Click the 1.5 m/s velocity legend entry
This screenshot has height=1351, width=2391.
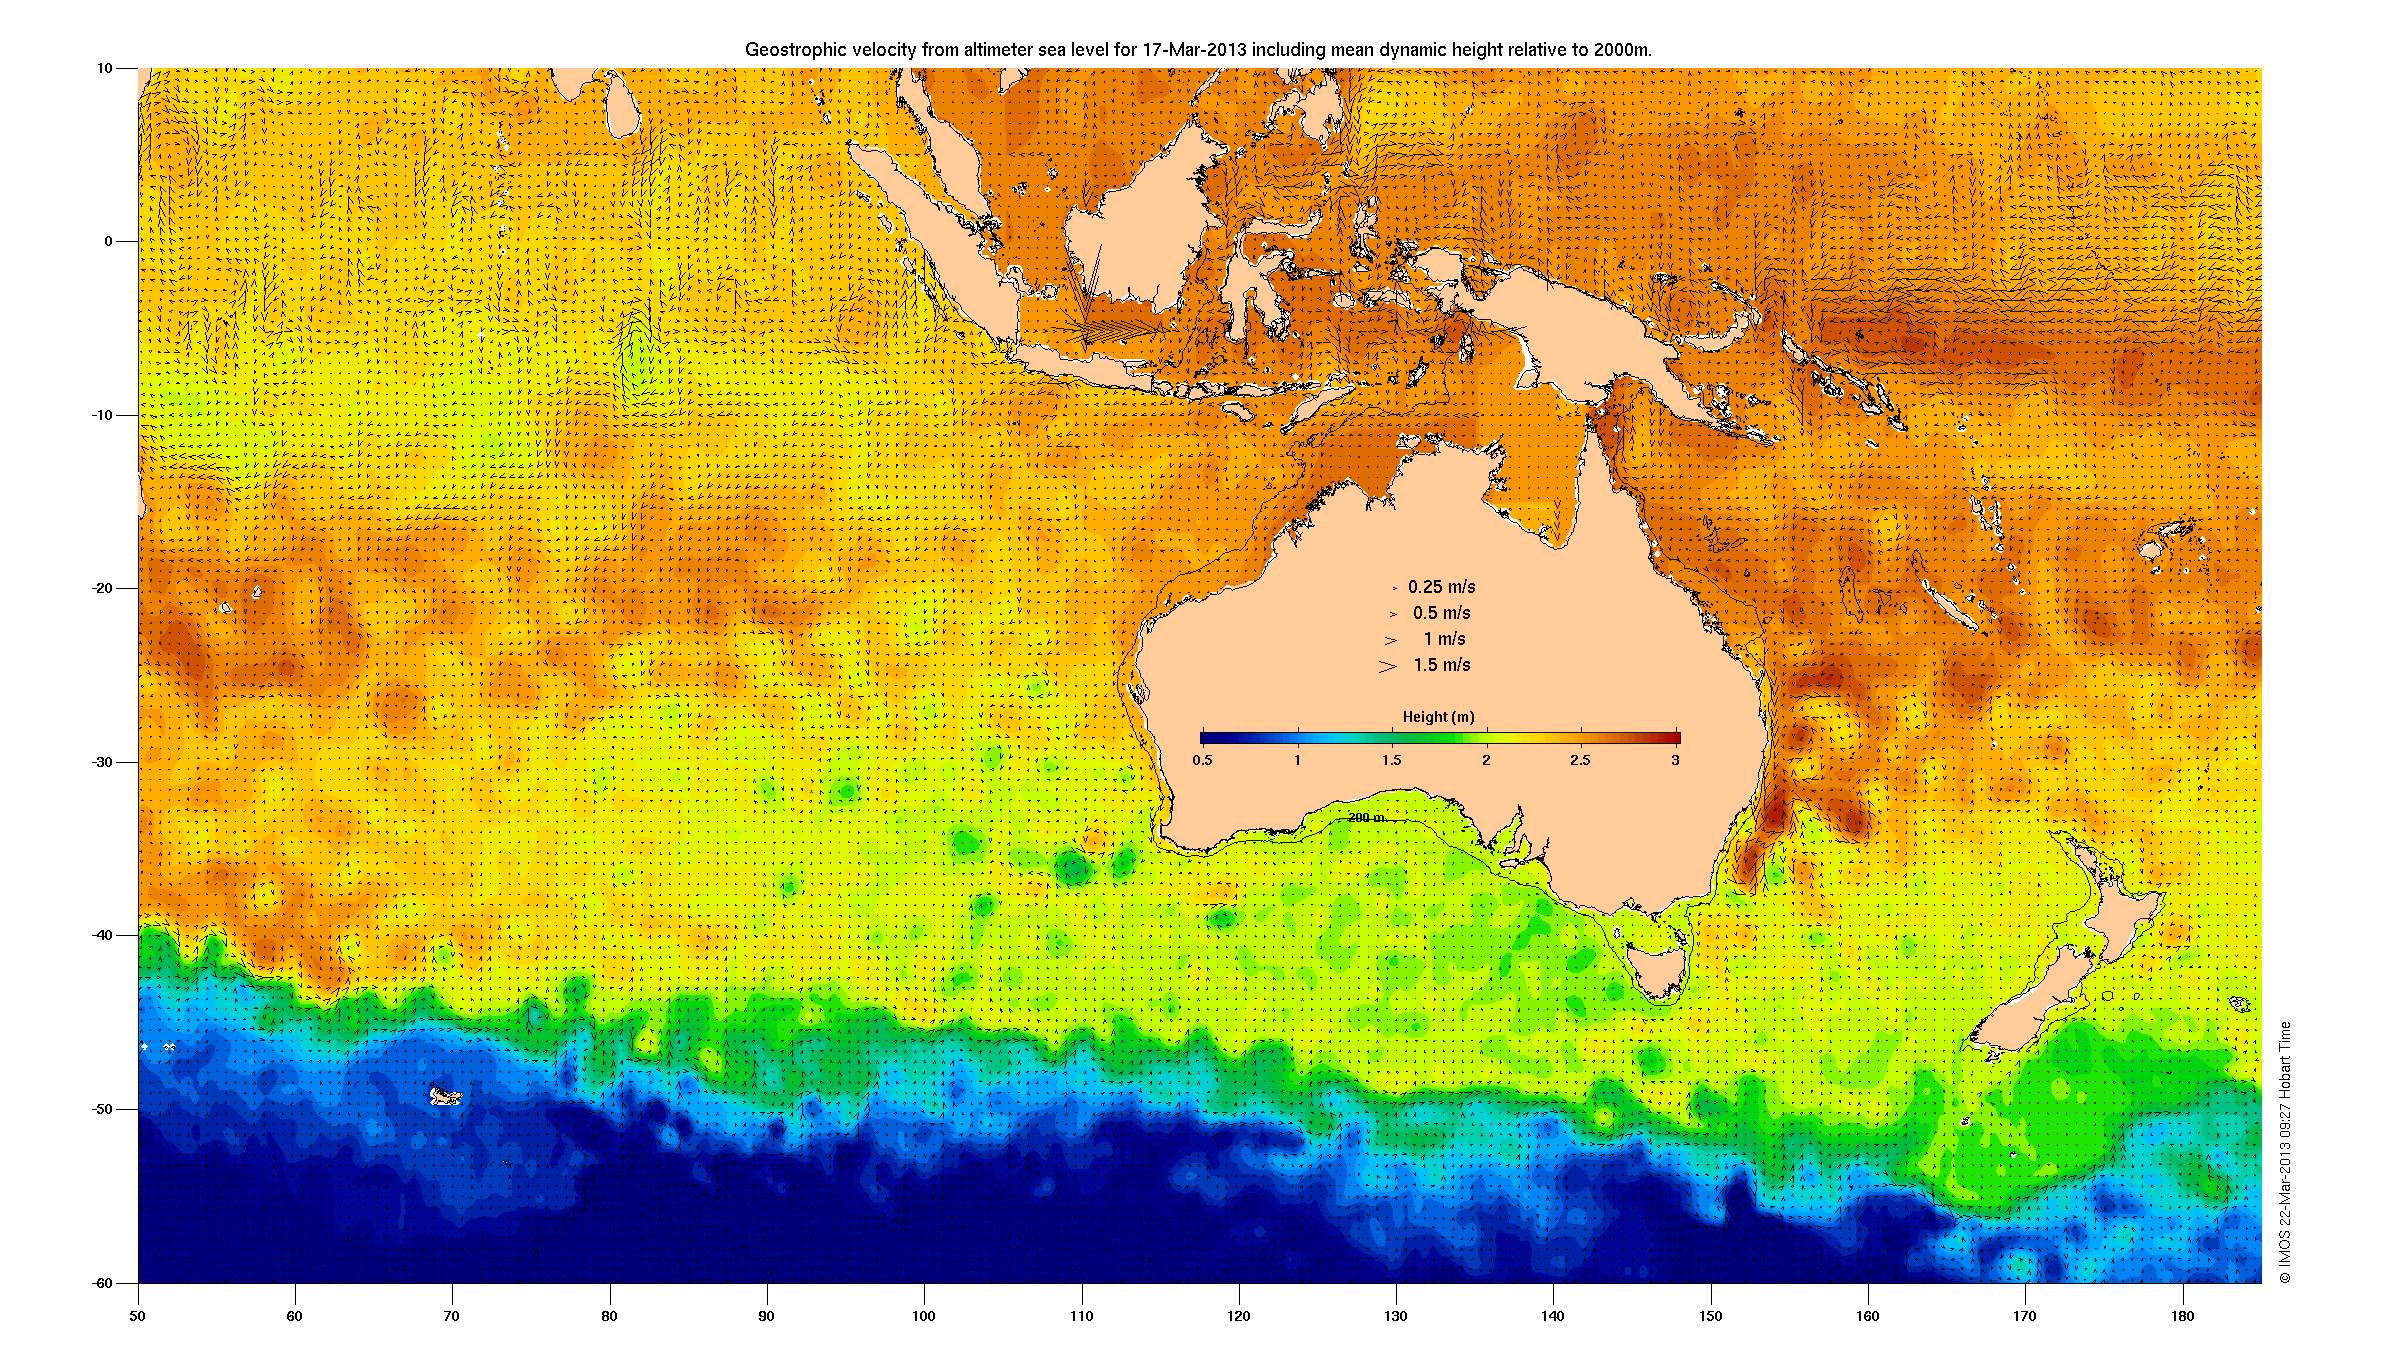1441,665
